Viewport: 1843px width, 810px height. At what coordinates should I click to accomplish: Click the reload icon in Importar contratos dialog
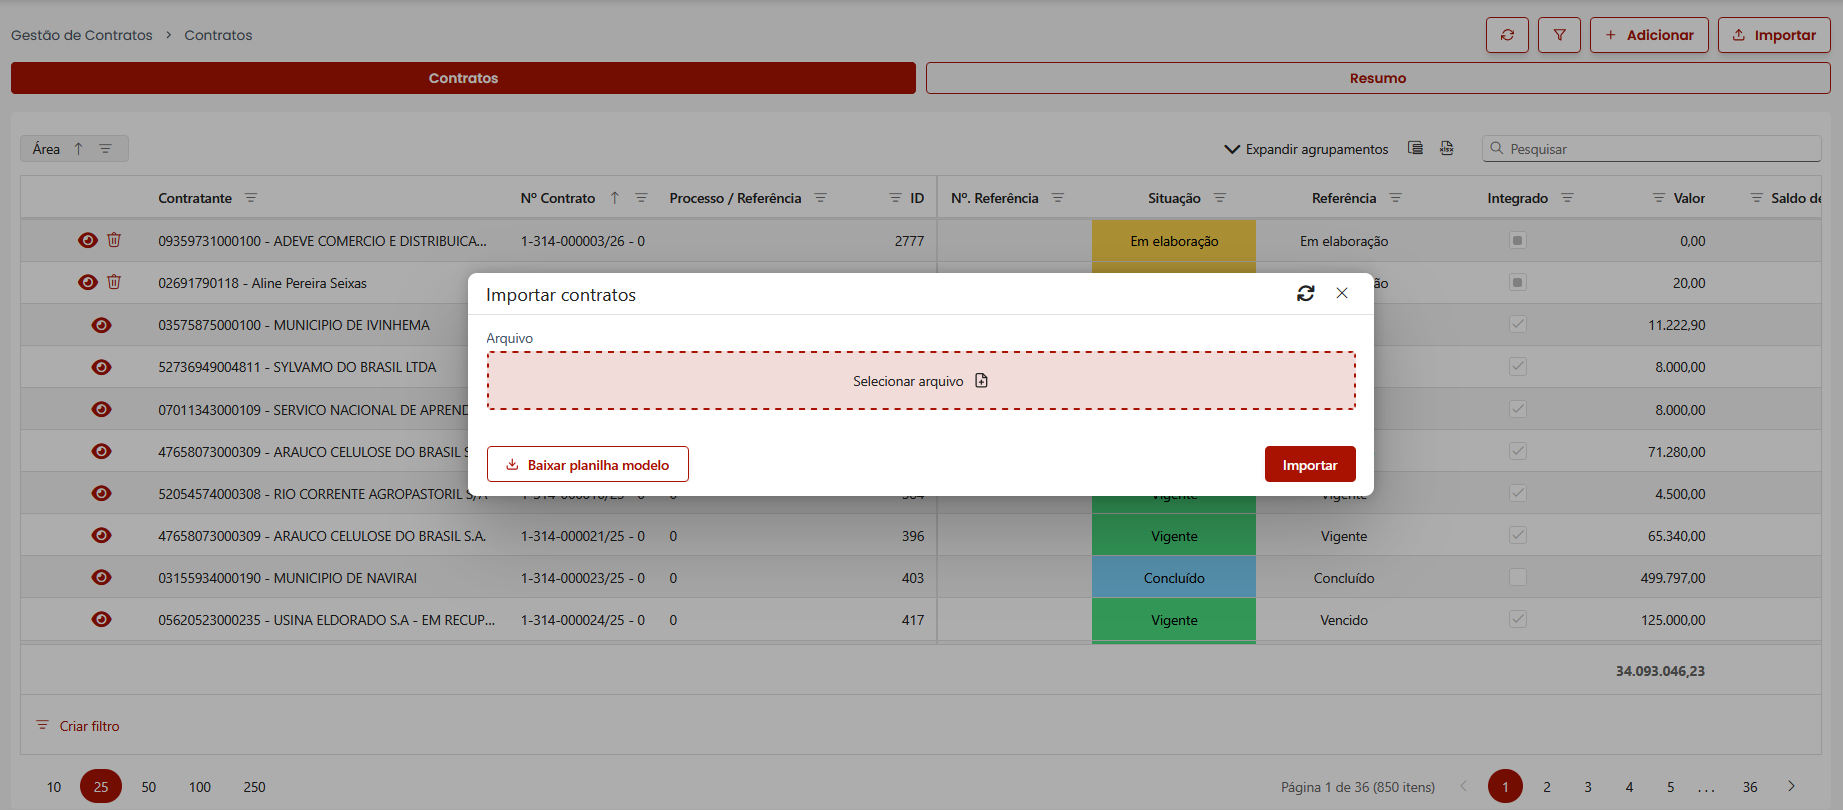(1305, 293)
